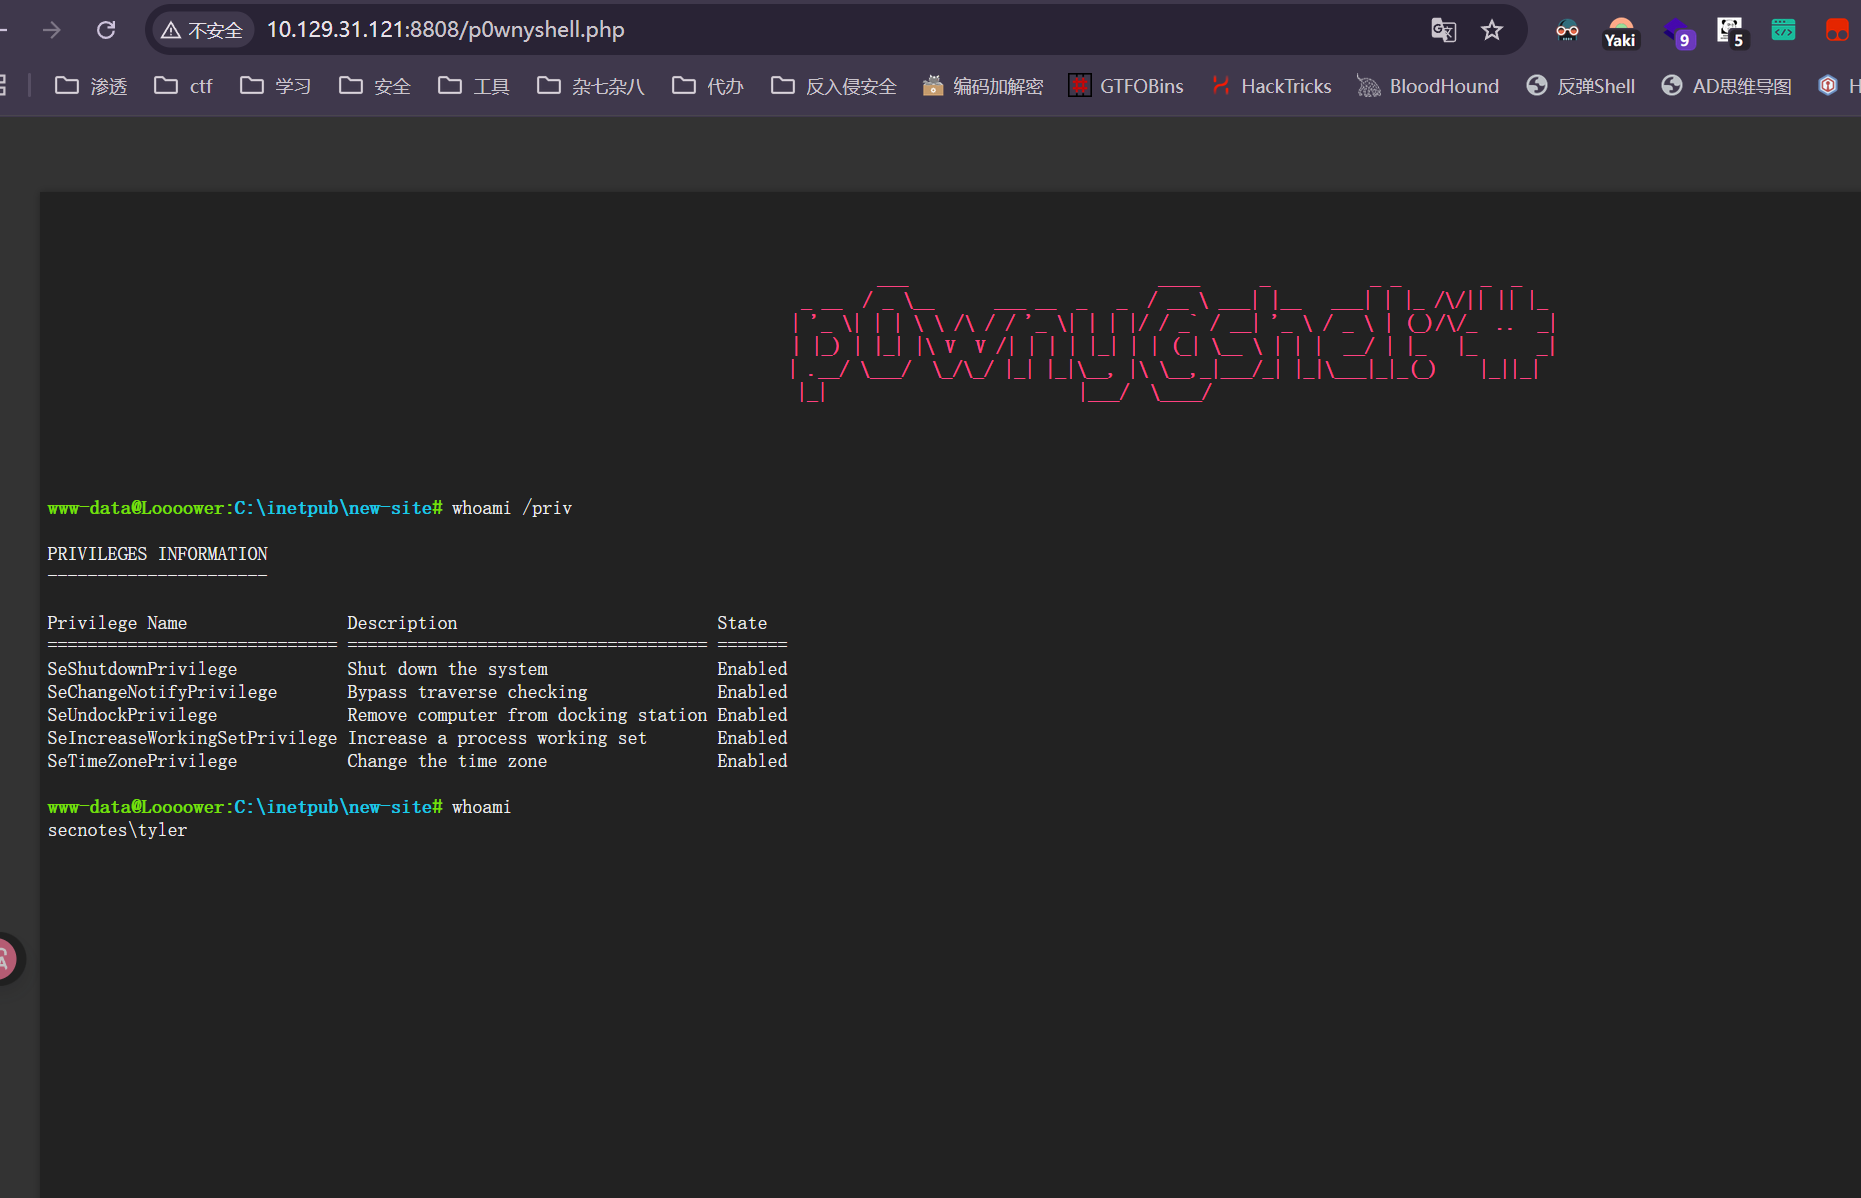Expand the 渗透 bookmark folder
The height and width of the screenshot is (1198, 1861).
91,86
